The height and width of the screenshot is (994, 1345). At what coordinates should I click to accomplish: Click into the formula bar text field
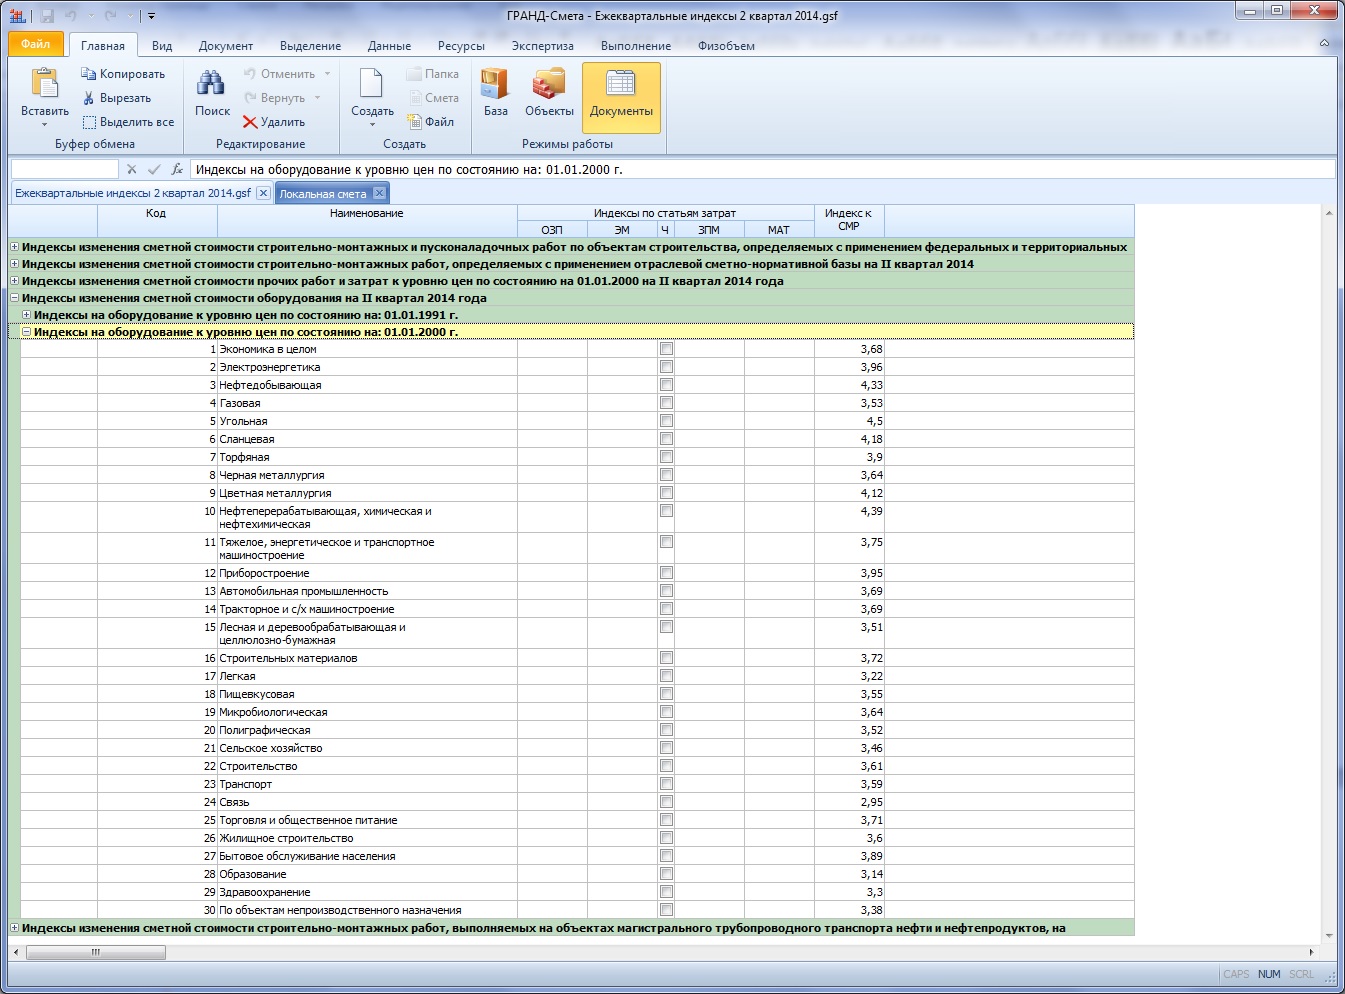coord(760,170)
